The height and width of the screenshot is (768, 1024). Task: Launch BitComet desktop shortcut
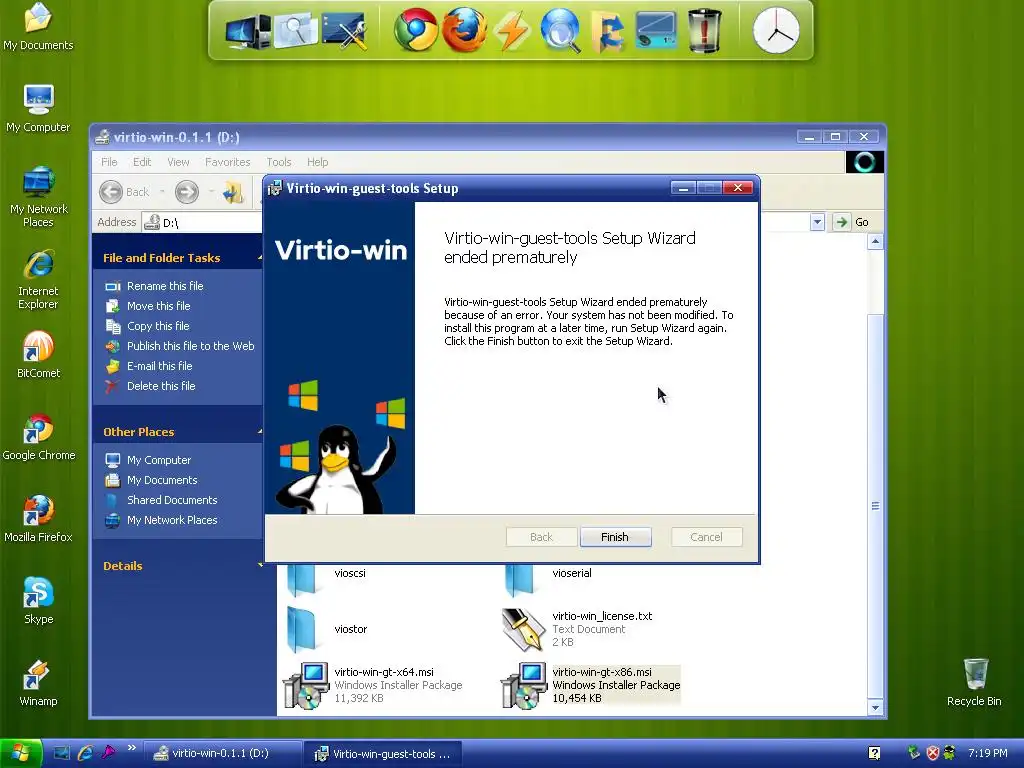tap(39, 354)
